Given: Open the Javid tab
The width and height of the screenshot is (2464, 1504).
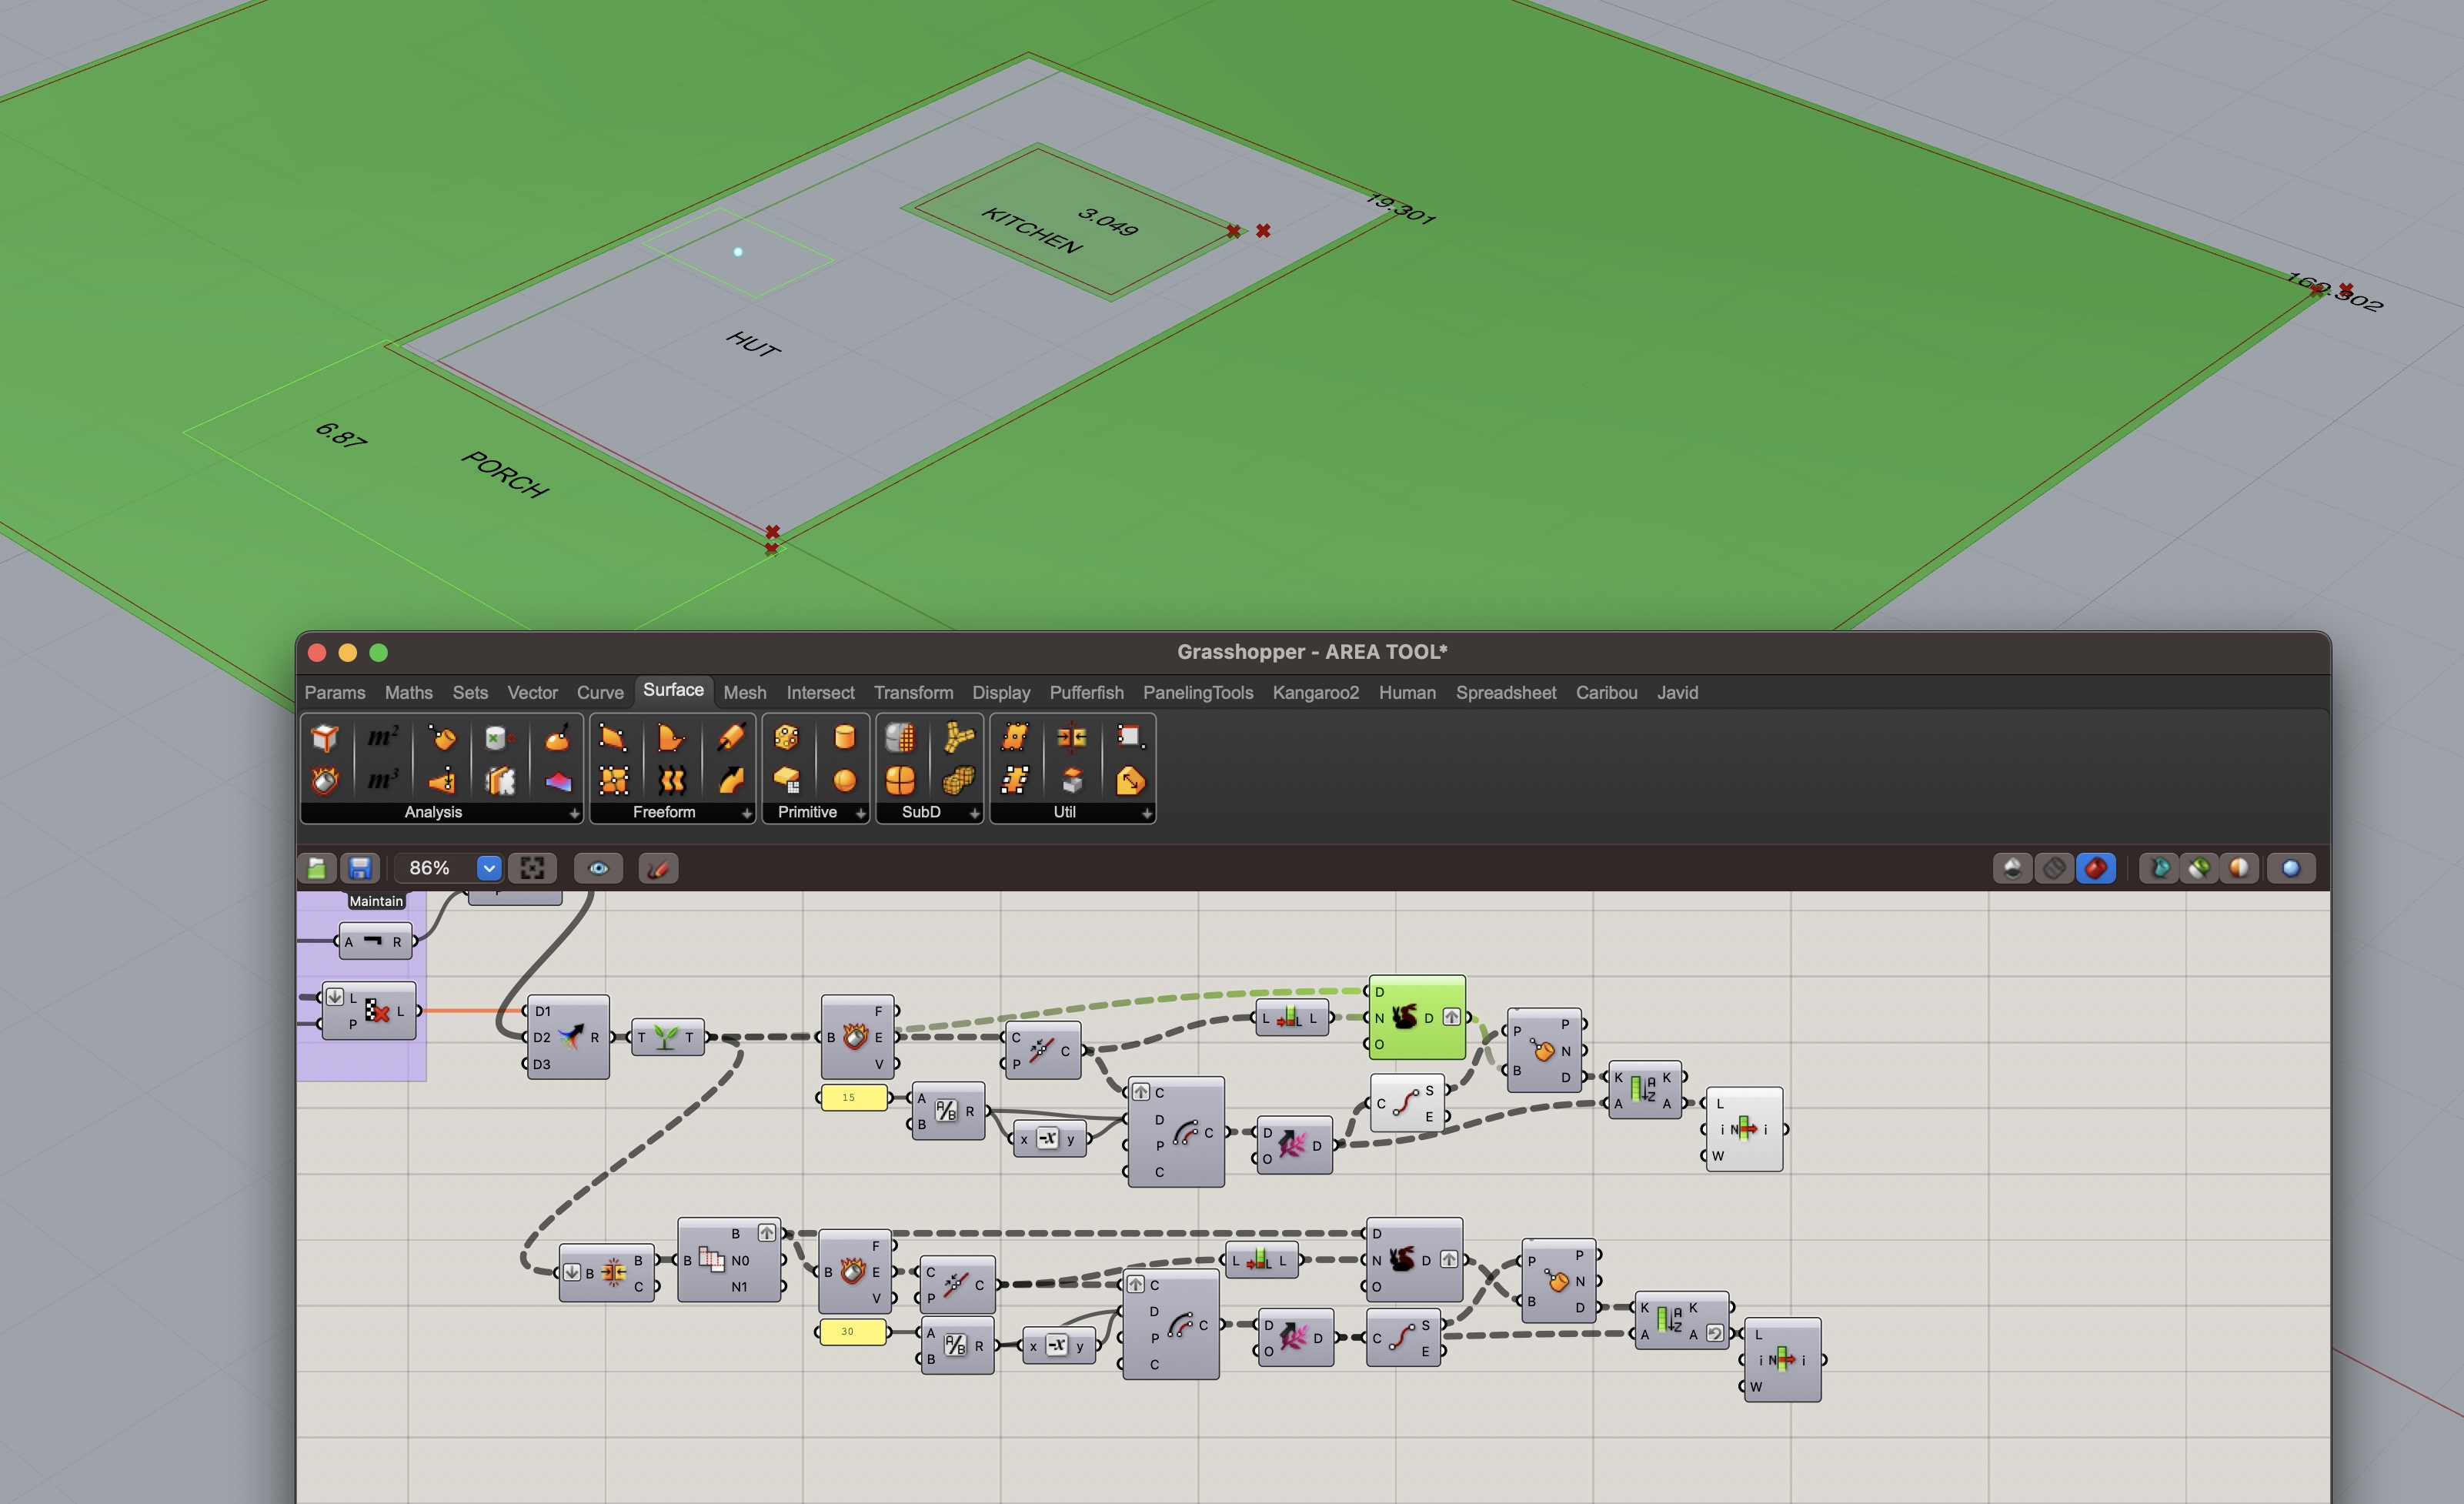Looking at the screenshot, I should [x=1678, y=692].
